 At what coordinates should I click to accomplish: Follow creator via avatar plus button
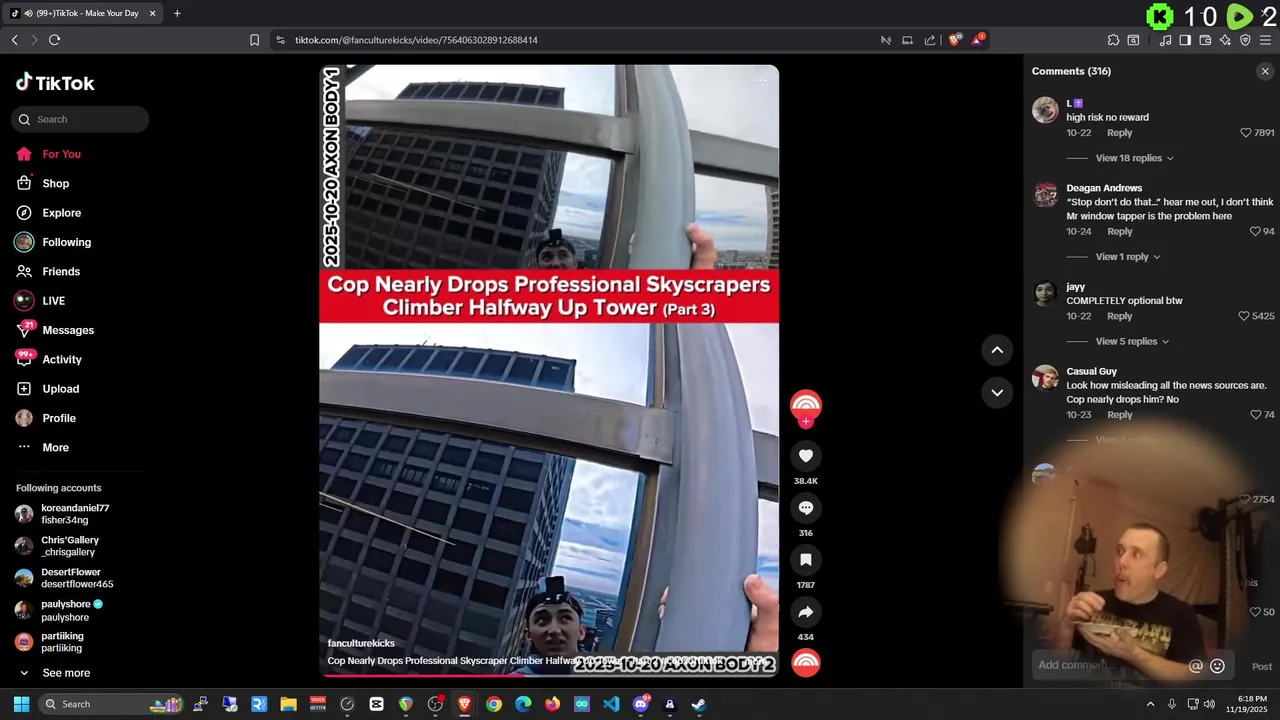click(806, 421)
